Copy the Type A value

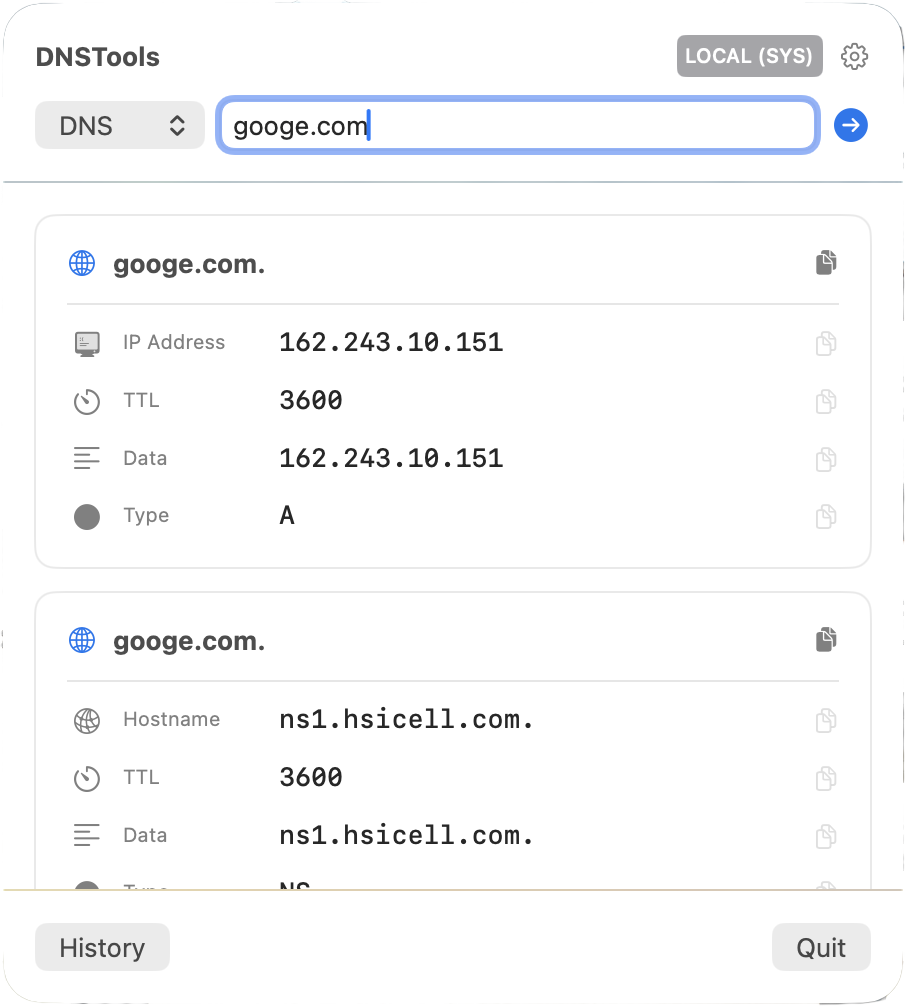click(x=825, y=517)
